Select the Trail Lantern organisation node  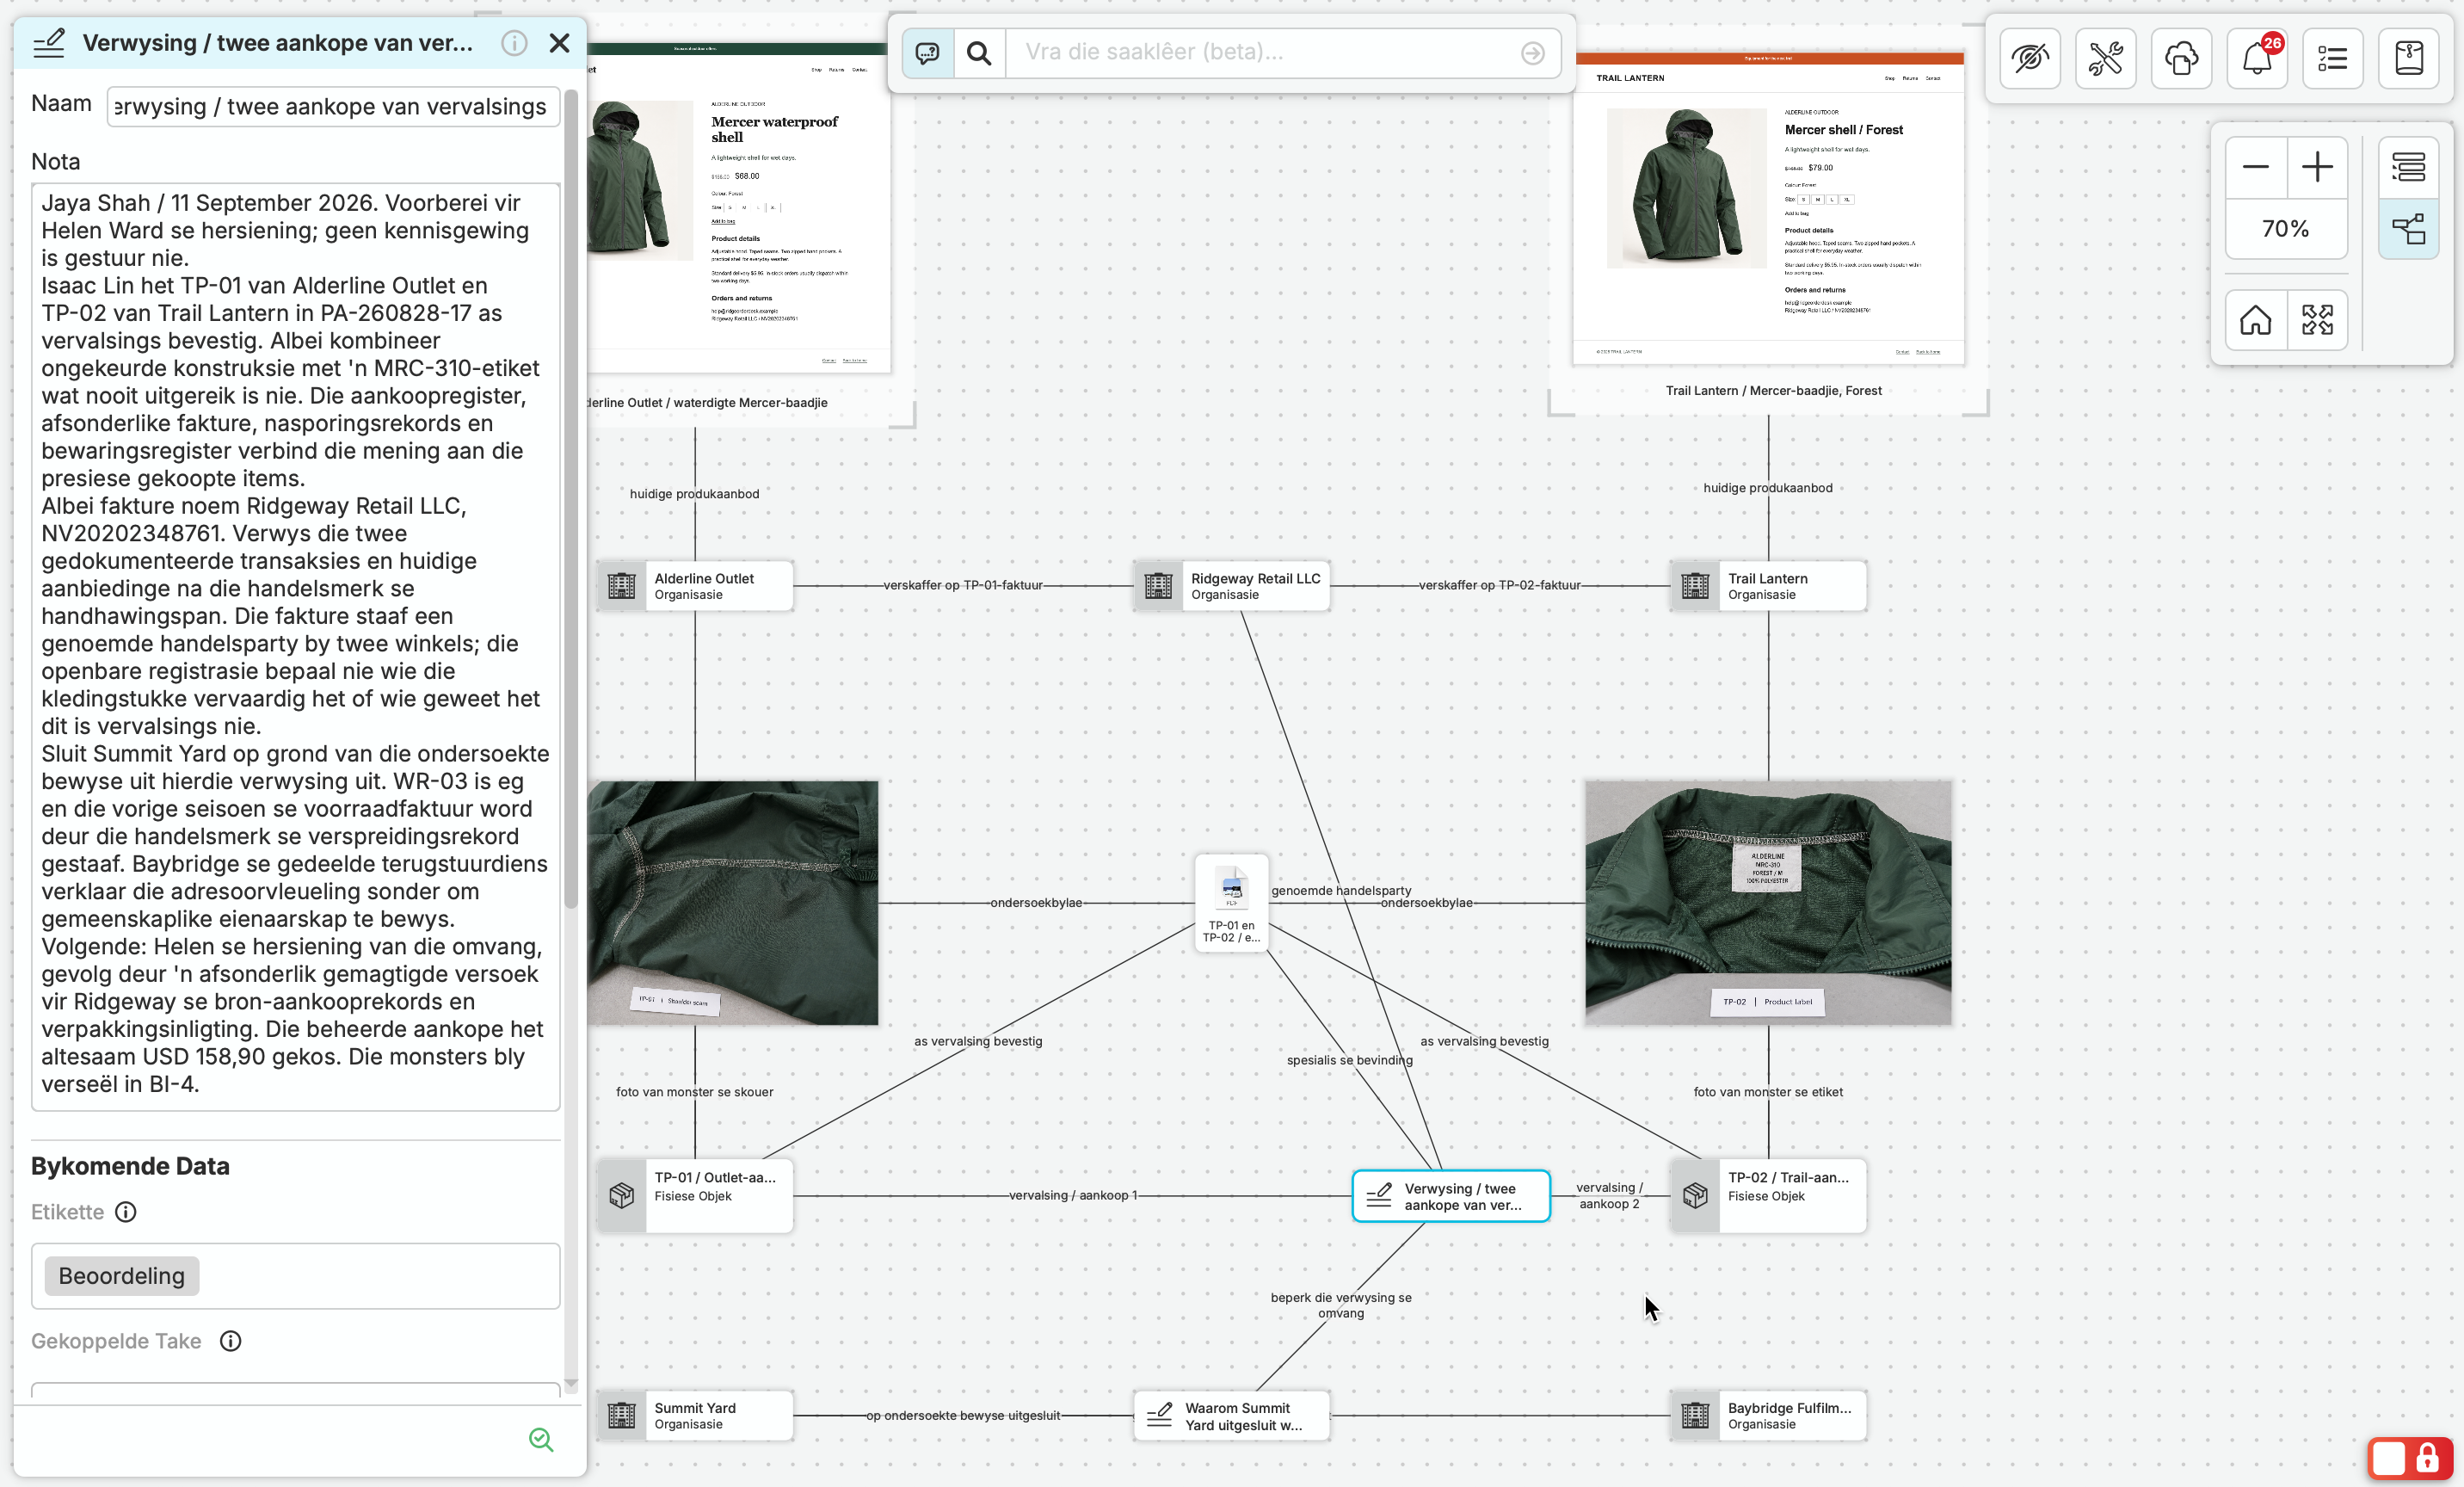[x=1768, y=586]
